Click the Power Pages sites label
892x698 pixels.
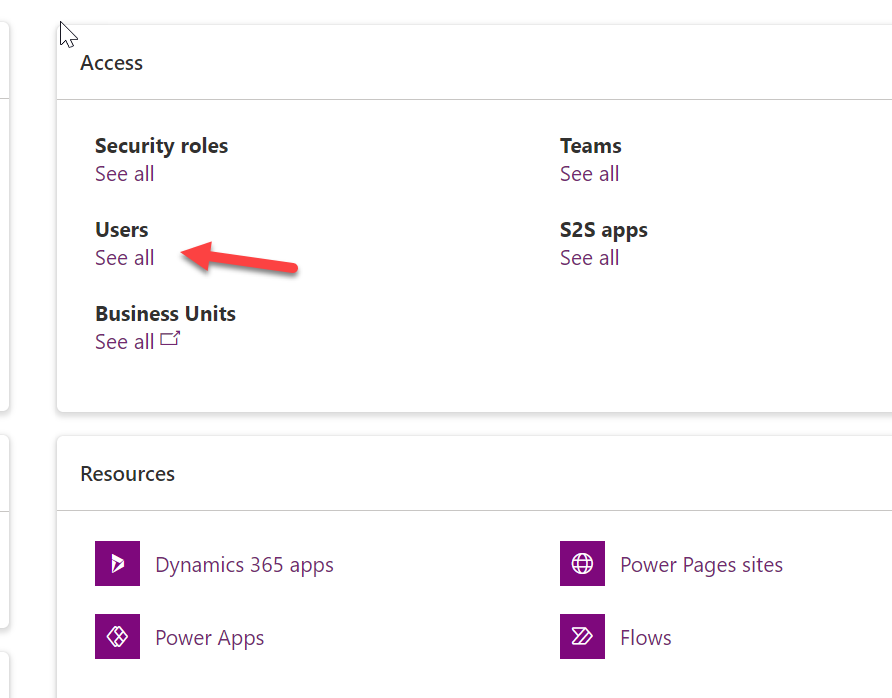[x=701, y=564]
